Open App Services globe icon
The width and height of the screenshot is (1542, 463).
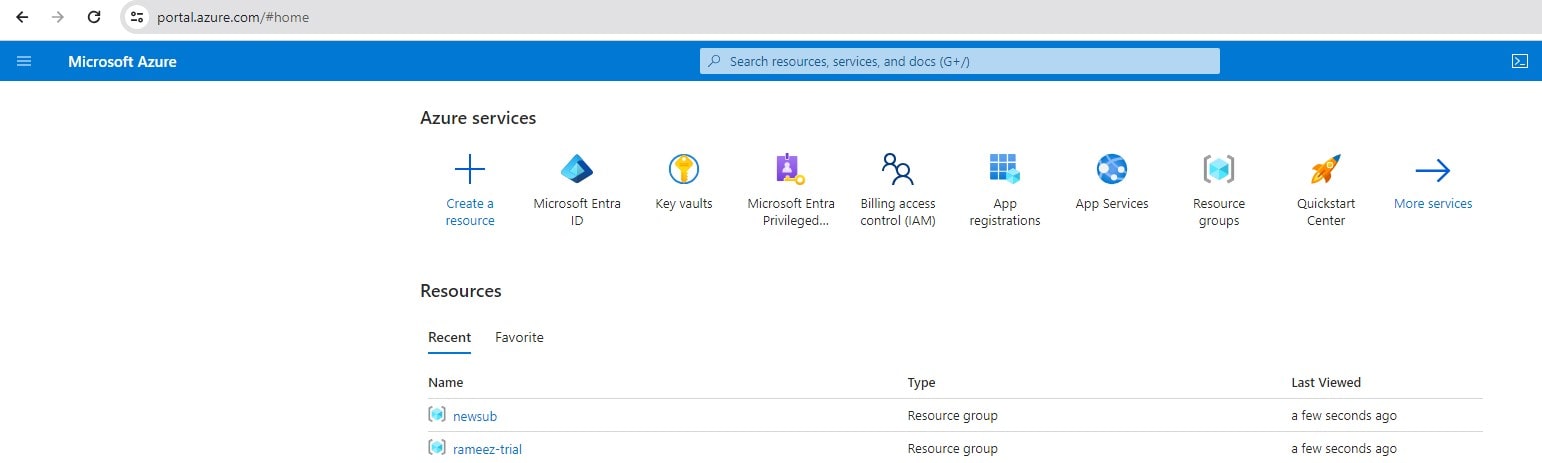[x=1112, y=169]
